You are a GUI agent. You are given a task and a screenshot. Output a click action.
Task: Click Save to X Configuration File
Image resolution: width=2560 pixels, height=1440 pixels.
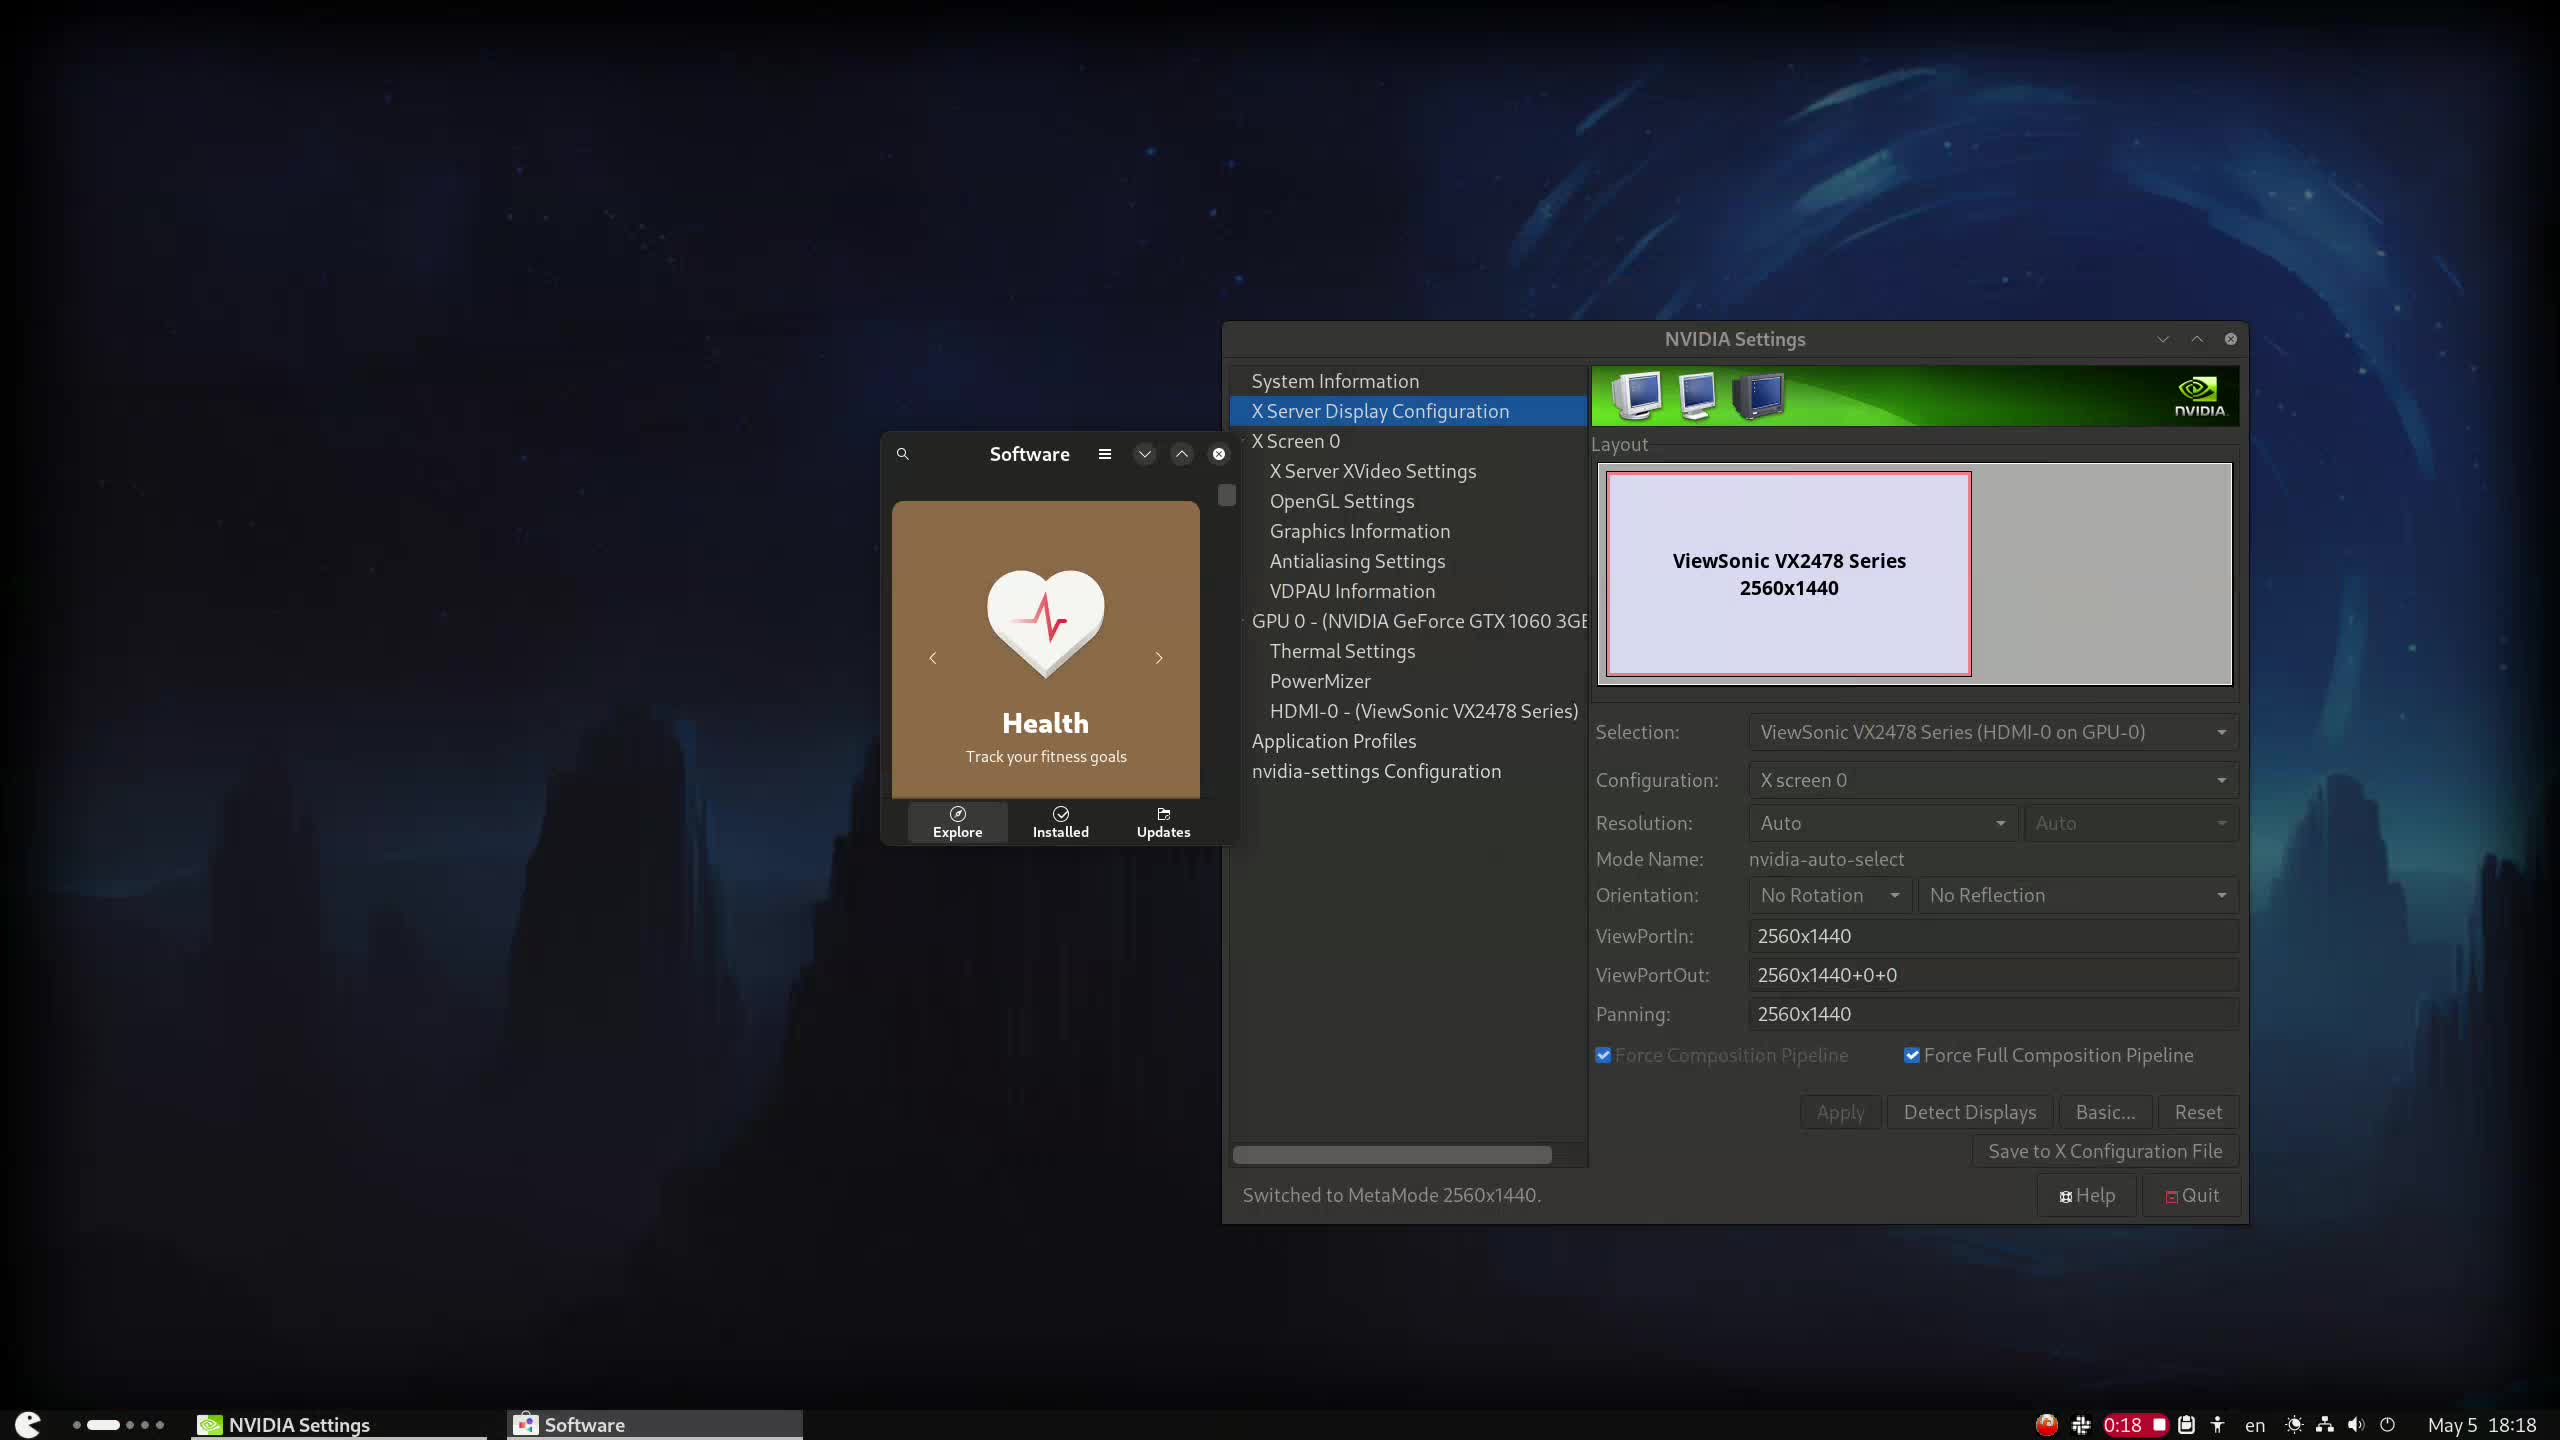pyautogui.click(x=2105, y=1151)
